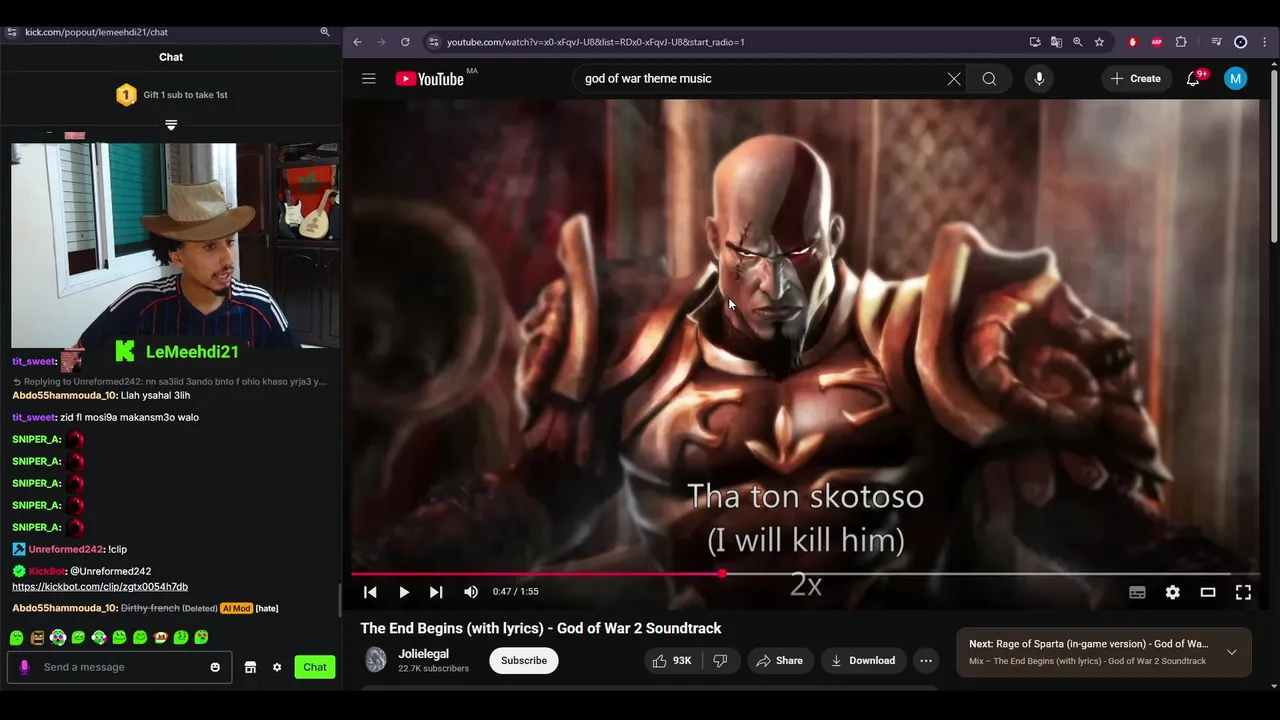
Task: Dislike the video
Action: pos(720,660)
